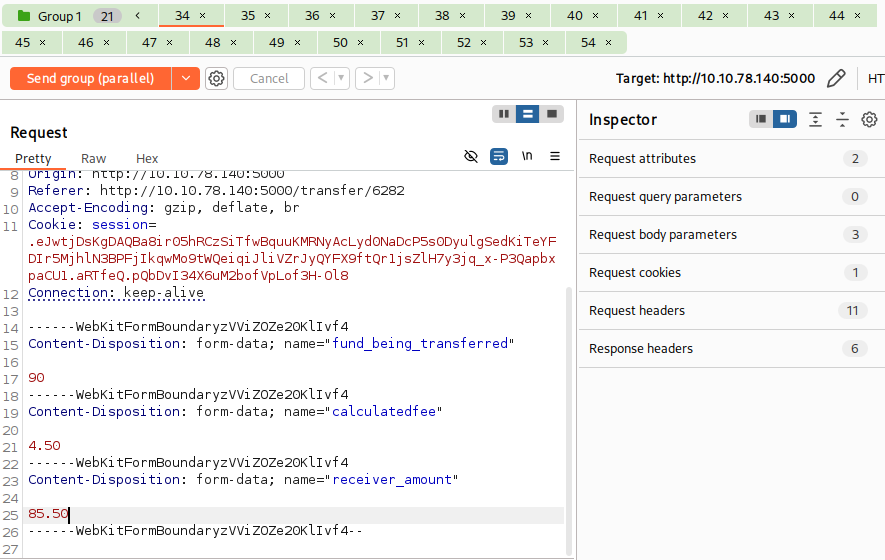Viewport: 885px width, 560px height.
Task: Click the Cancel button
Action: pos(269,78)
